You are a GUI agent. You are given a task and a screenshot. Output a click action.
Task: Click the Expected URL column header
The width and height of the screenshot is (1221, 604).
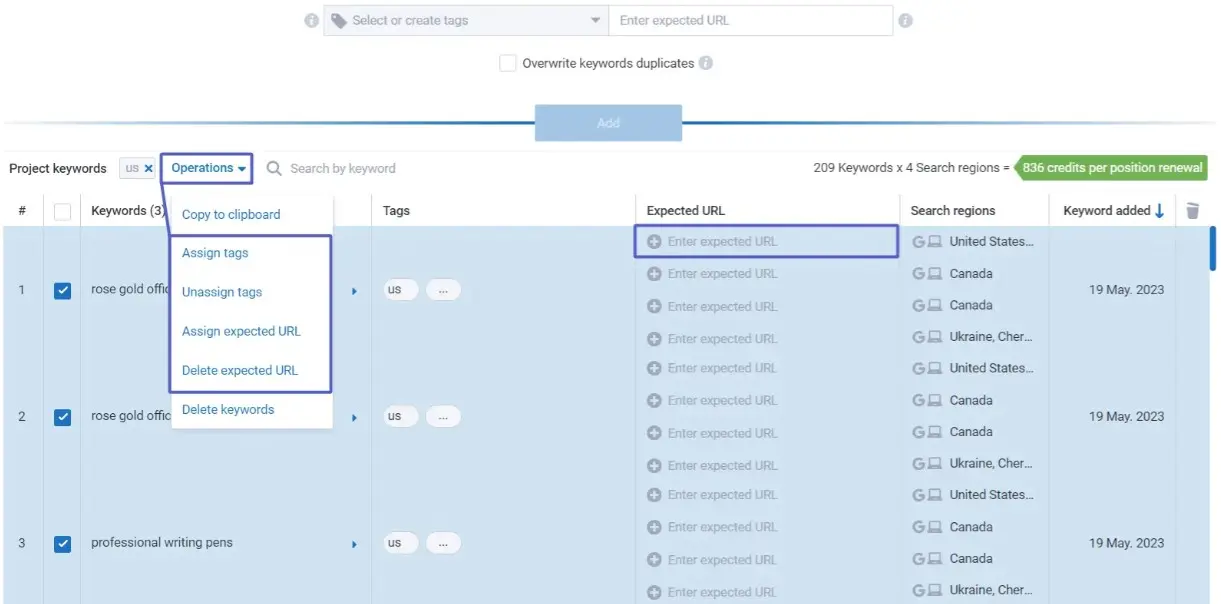pos(686,211)
